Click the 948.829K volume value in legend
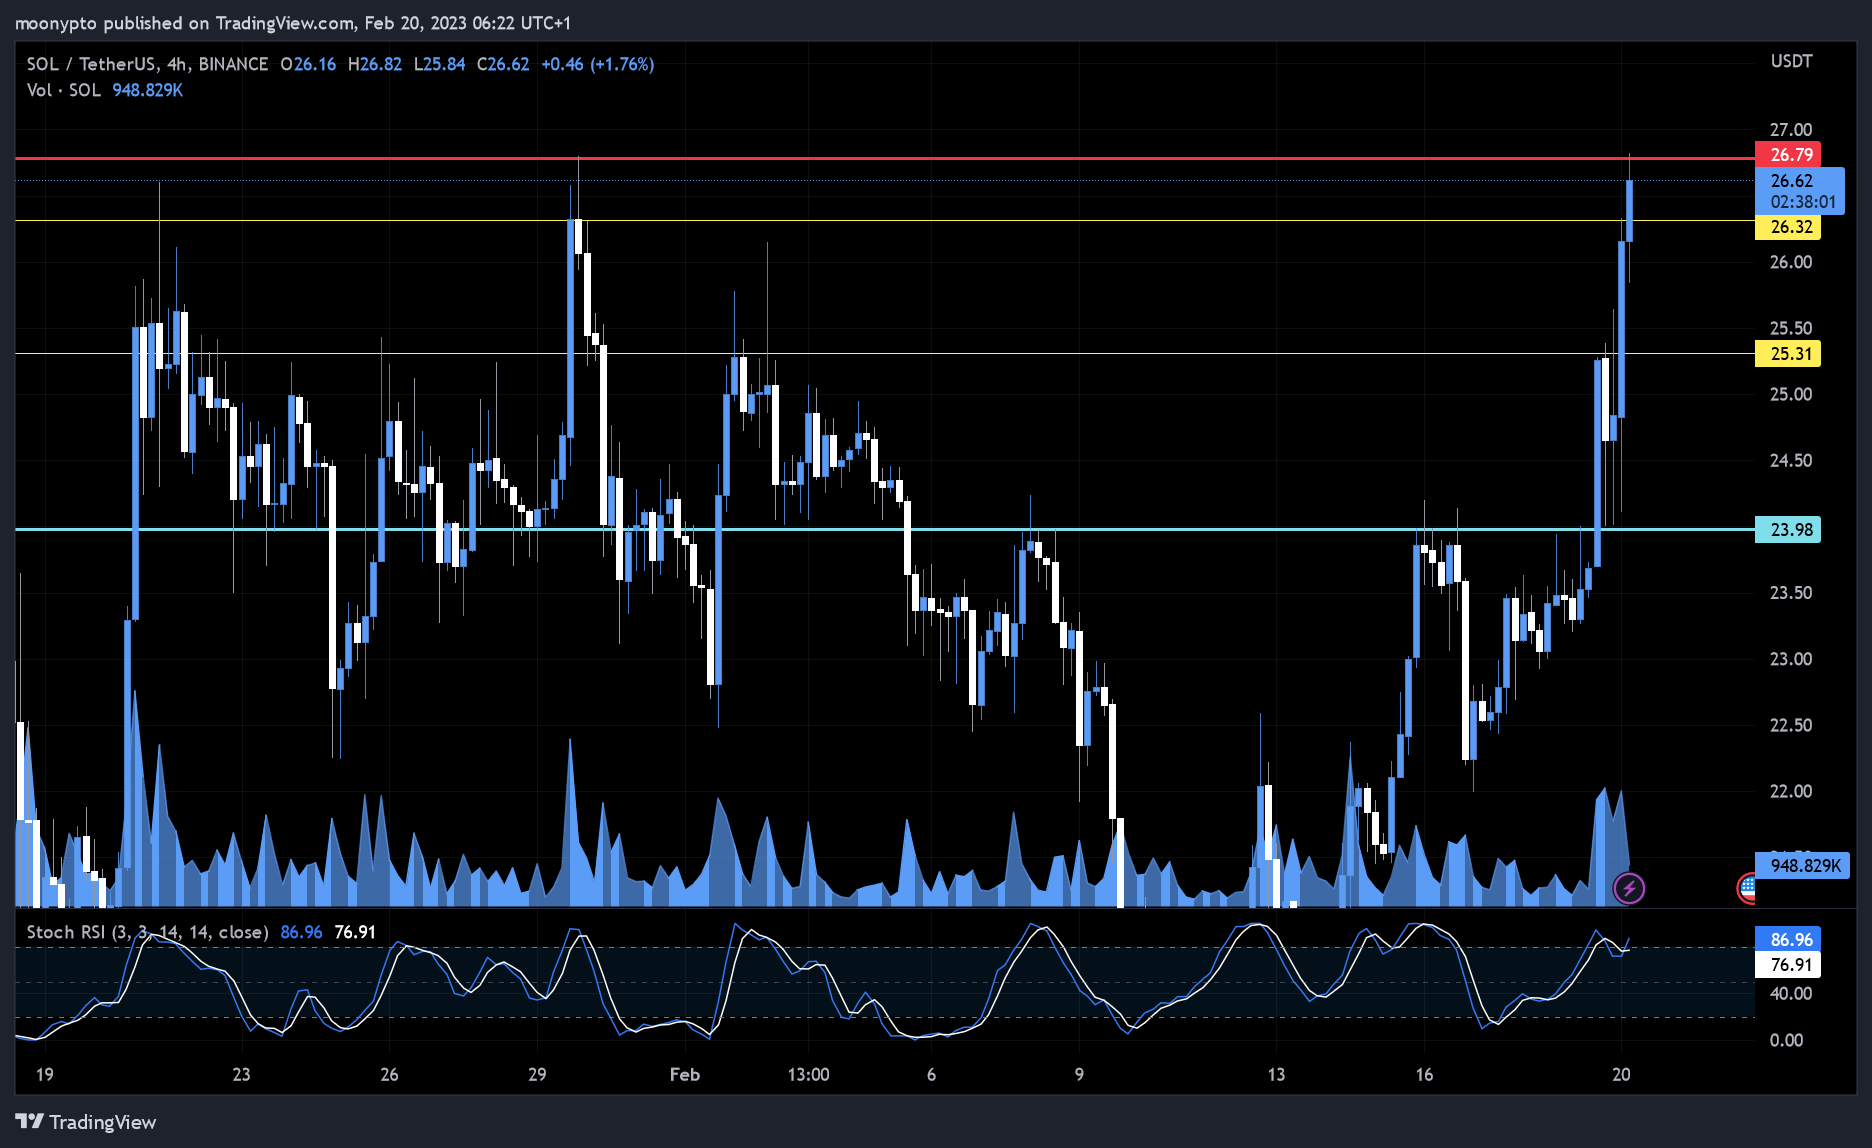 tap(147, 90)
